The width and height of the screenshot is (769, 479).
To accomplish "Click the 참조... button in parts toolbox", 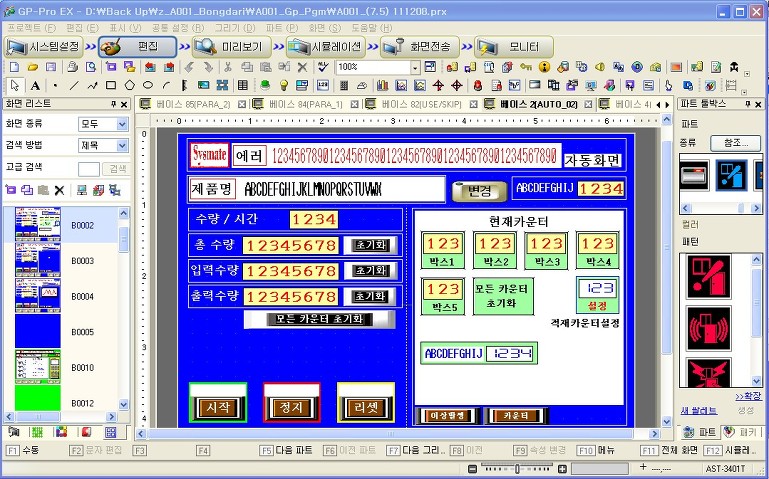I will [735, 143].
